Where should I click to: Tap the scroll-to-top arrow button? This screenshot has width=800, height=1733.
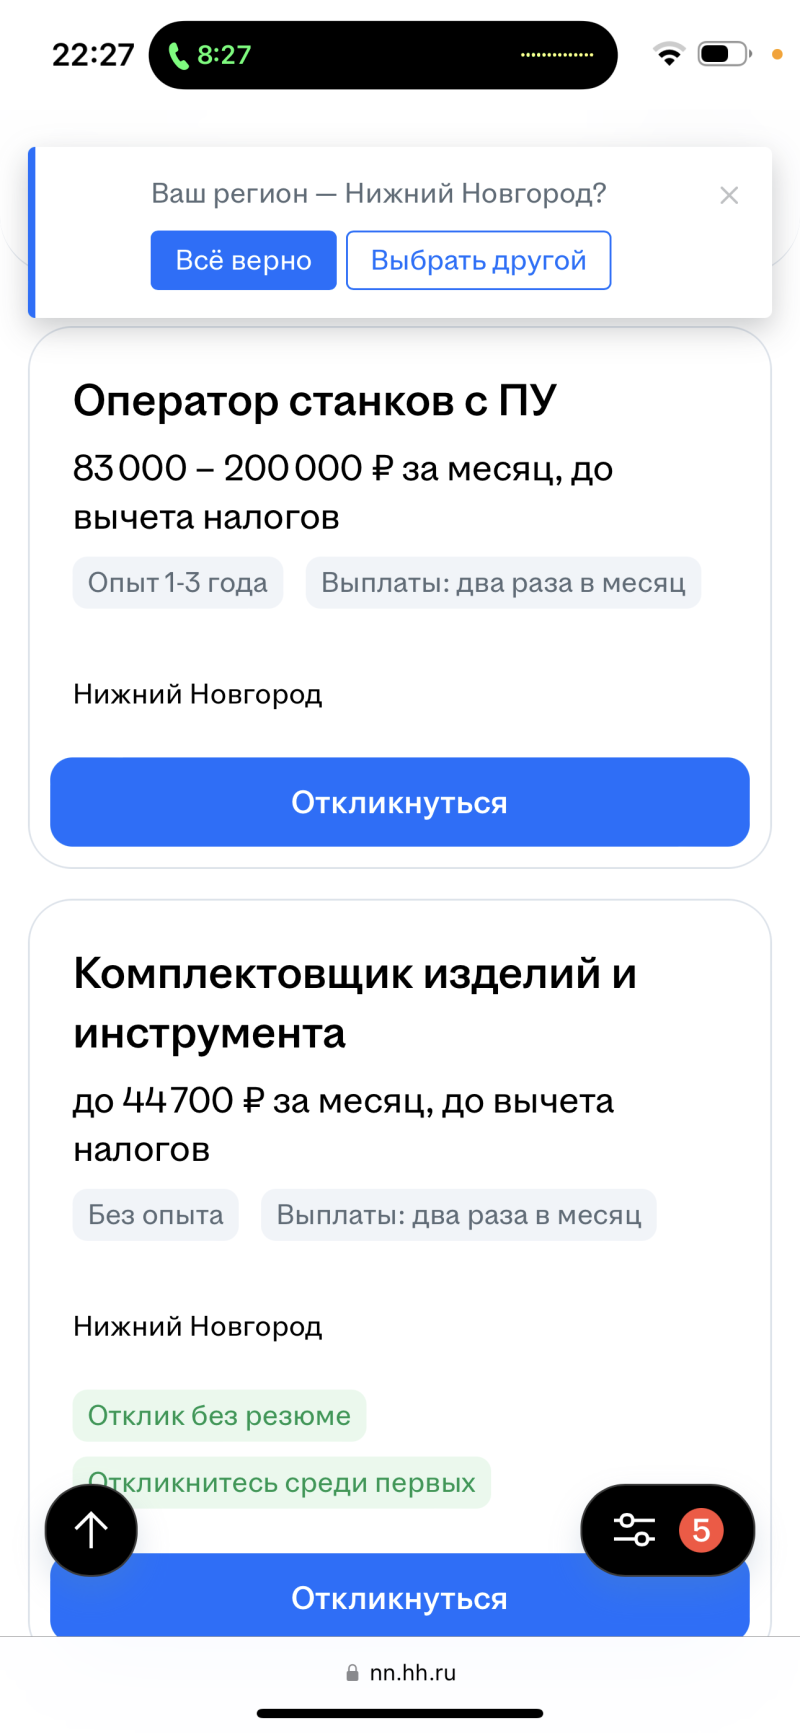coord(91,1530)
